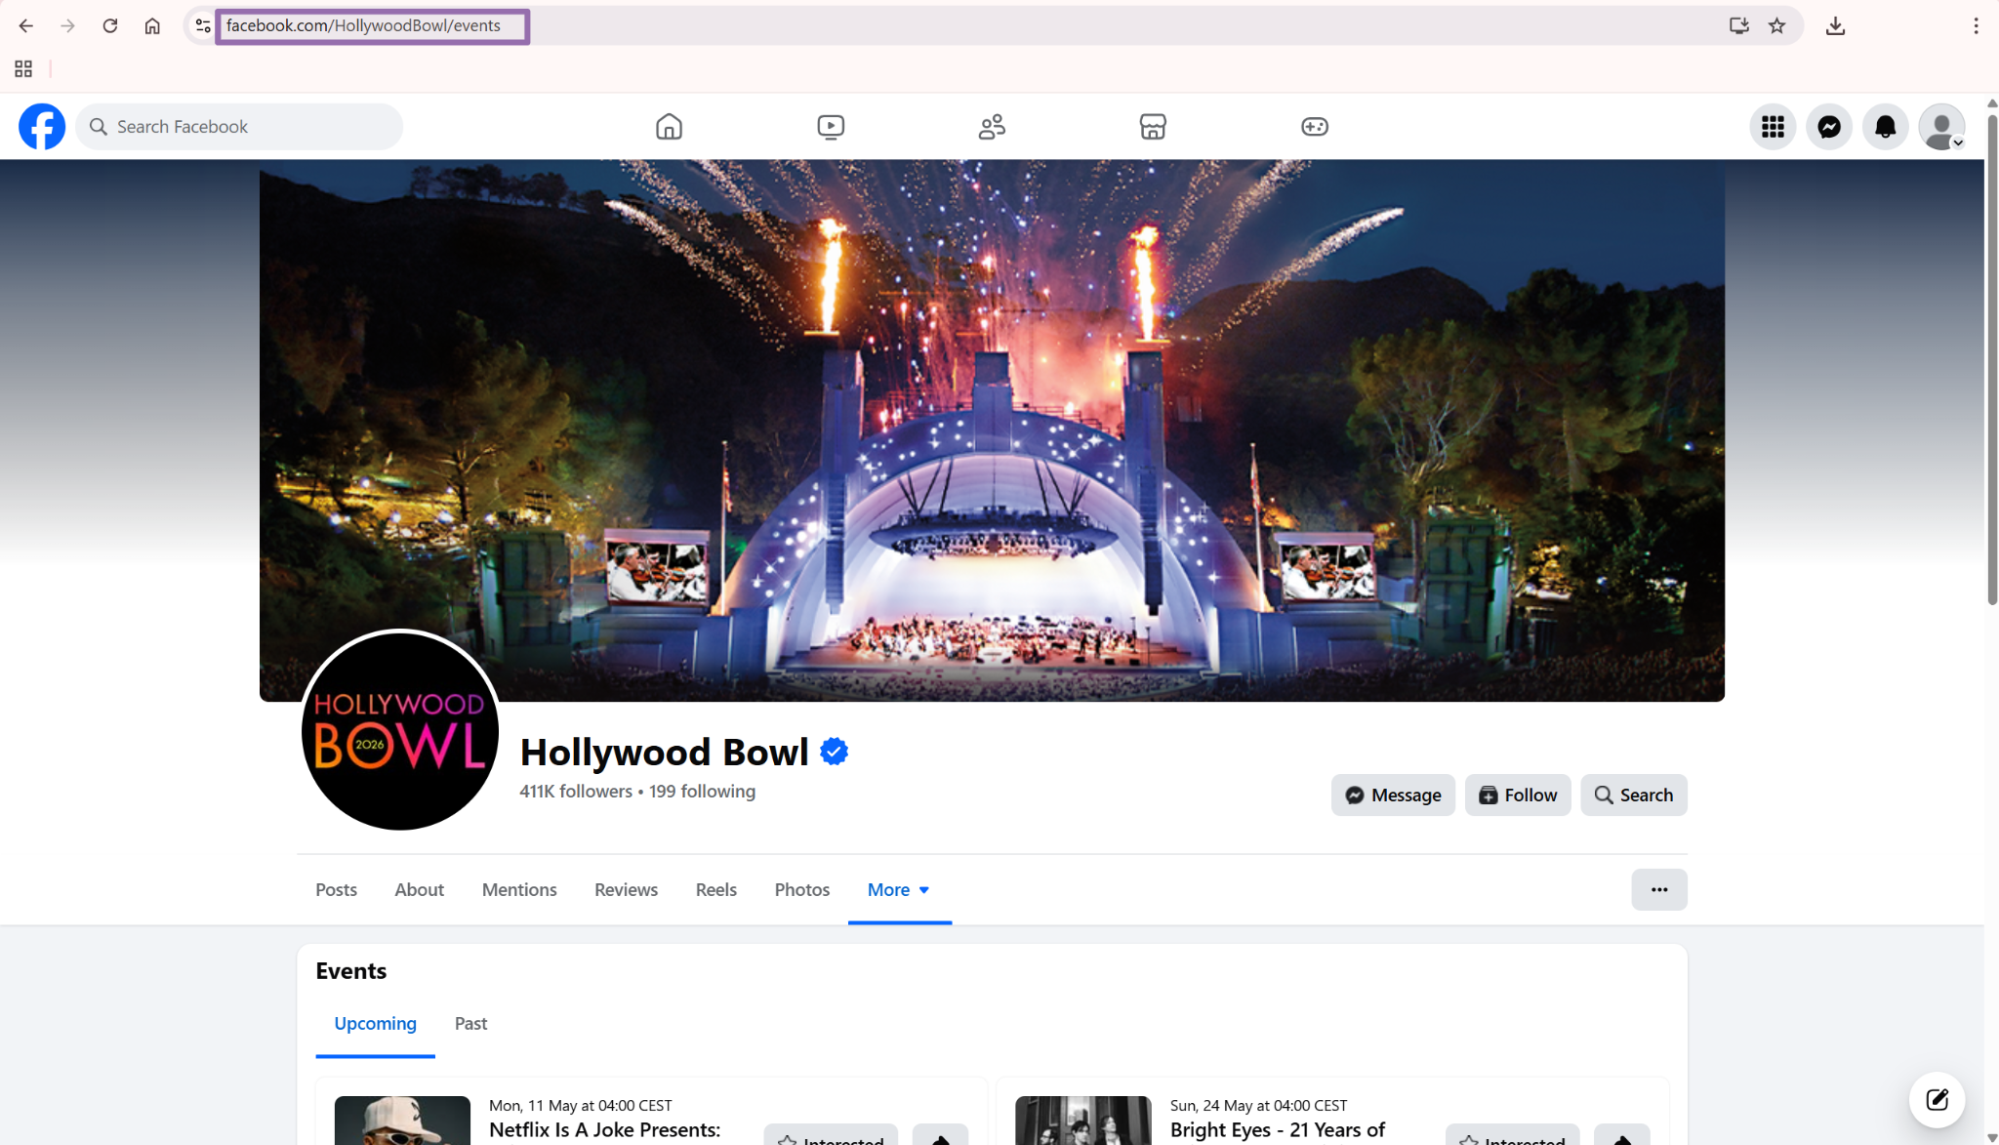Select the Upcoming events tab
Viewport: 1999px width, 1145px height.
coord(375,1023)
